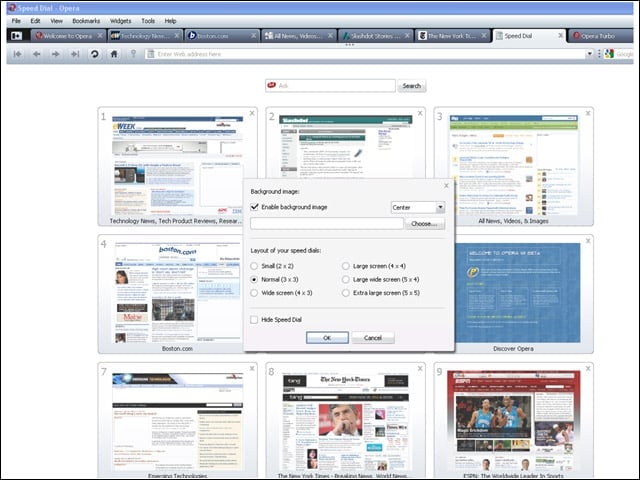Open the eWeek speed dial thumbnail
Screen dimensions: 640x480
point(177,166)
